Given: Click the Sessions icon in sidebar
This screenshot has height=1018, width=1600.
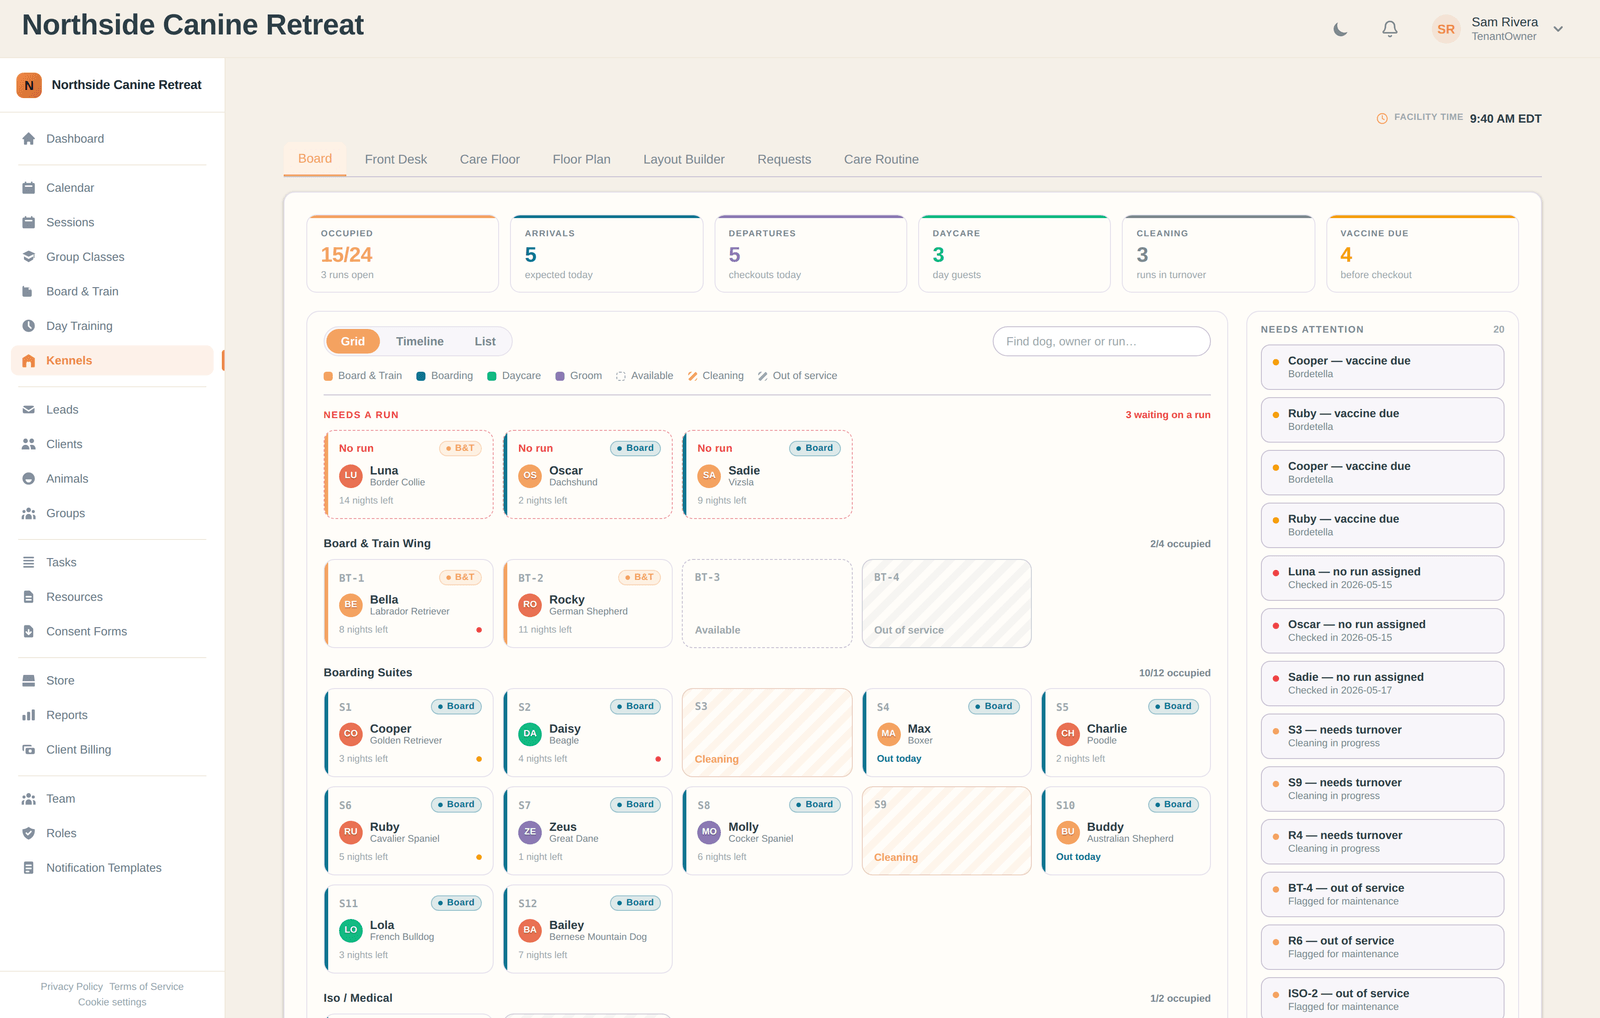Looking at the screenshot, I should pos(28,222).
